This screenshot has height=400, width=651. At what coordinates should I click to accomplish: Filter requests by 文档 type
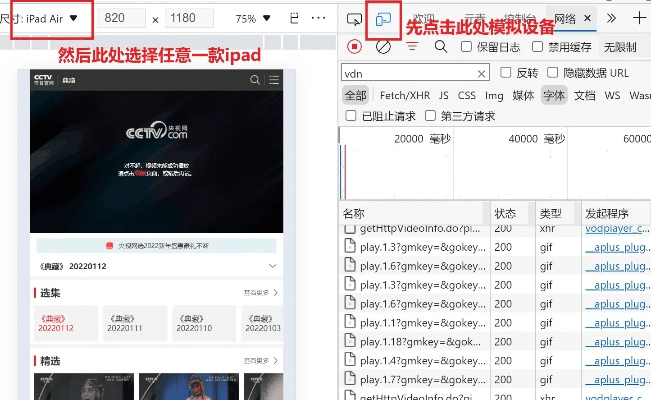(x=585, y=96)
